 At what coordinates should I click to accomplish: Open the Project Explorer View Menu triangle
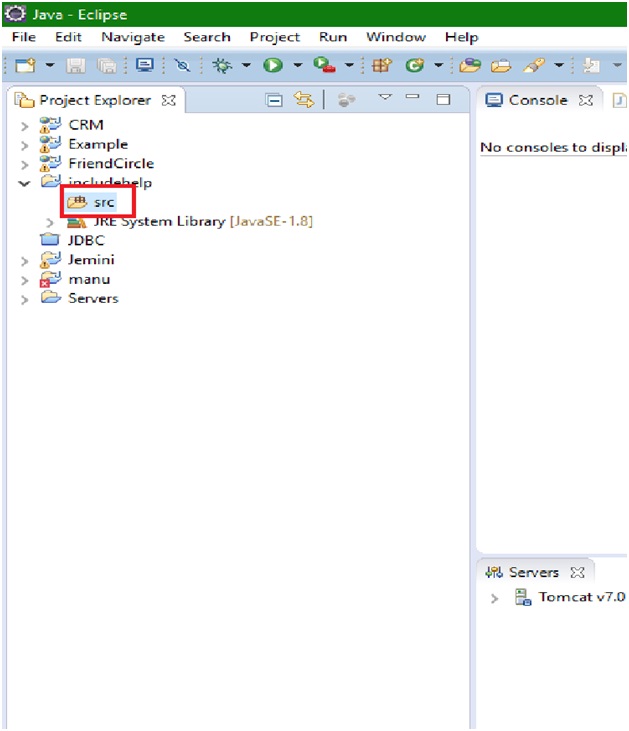[385, 97]
